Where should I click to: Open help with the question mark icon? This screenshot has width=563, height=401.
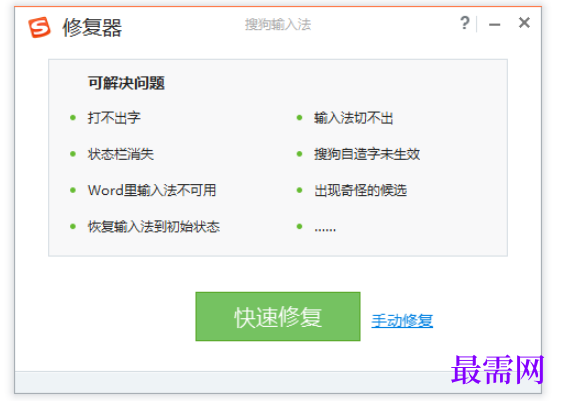click(465, 23)
